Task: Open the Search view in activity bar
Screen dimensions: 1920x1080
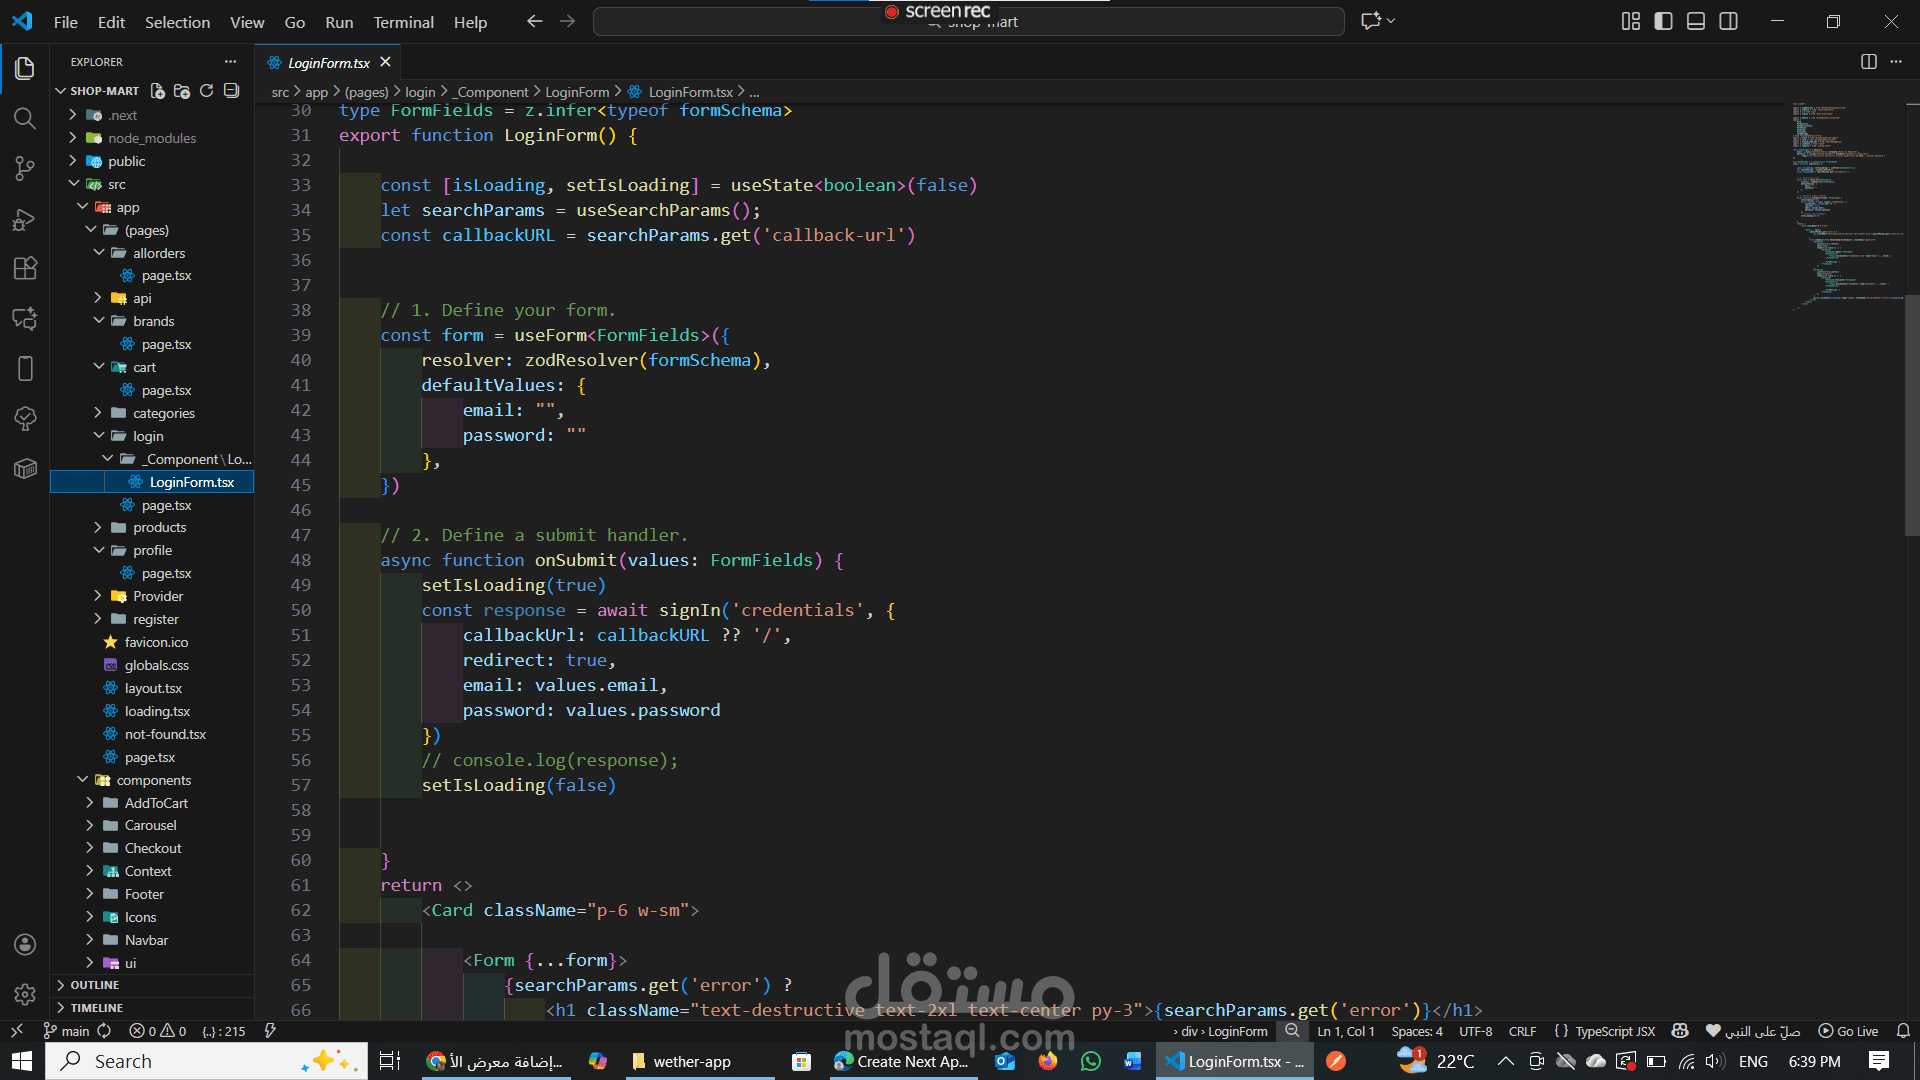Action: point(25,119)
